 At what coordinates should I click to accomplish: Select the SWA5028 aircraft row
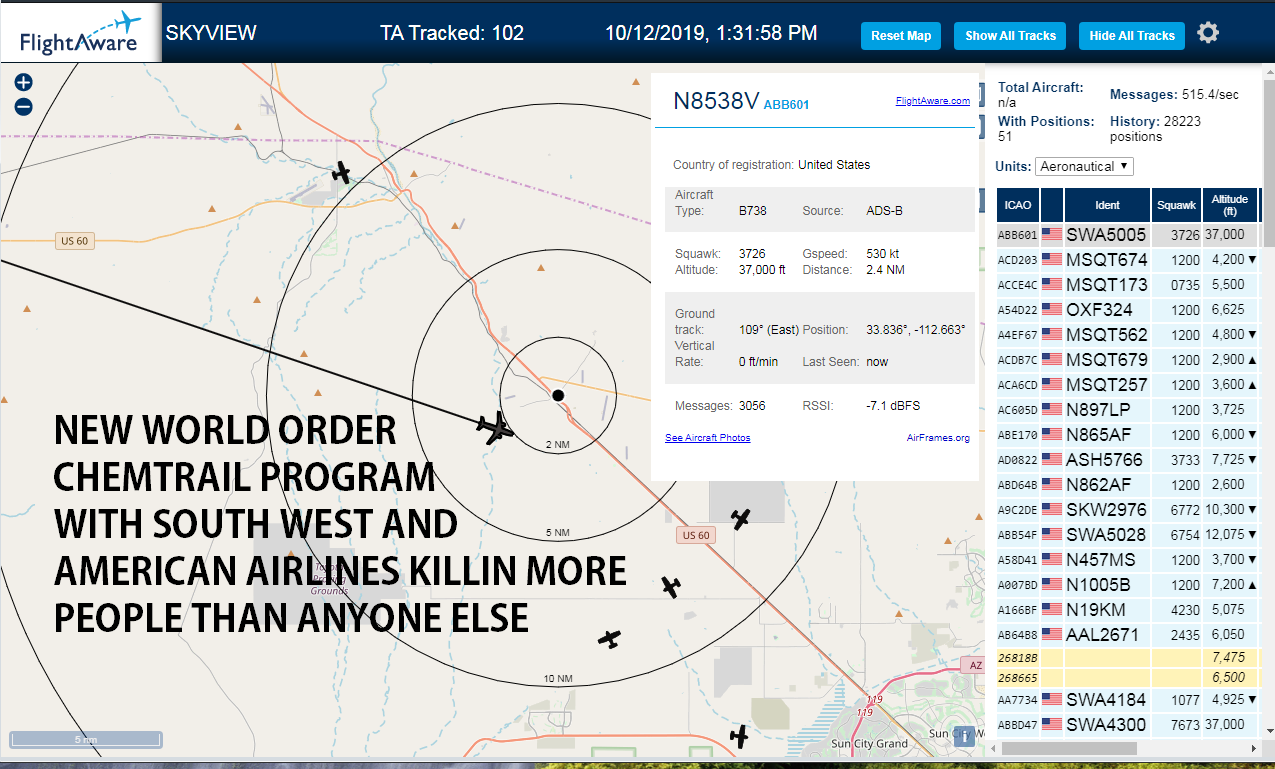coord(1127,534)
